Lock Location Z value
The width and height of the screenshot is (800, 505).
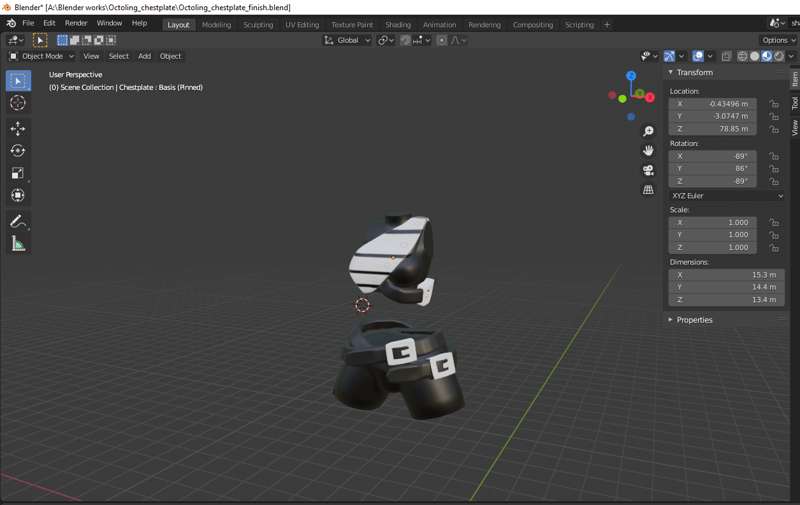774,129
